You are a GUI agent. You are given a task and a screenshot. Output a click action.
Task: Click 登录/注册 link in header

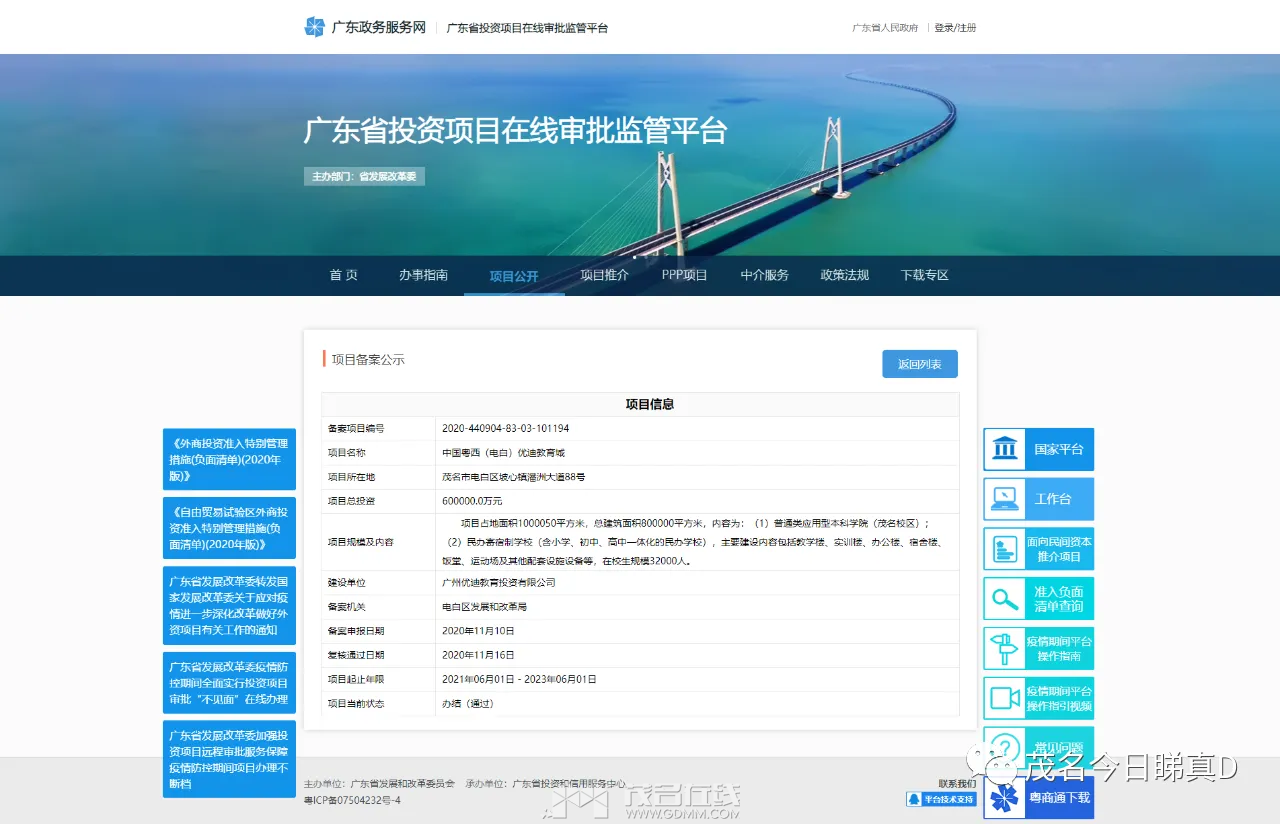click(x=955, y=28)
